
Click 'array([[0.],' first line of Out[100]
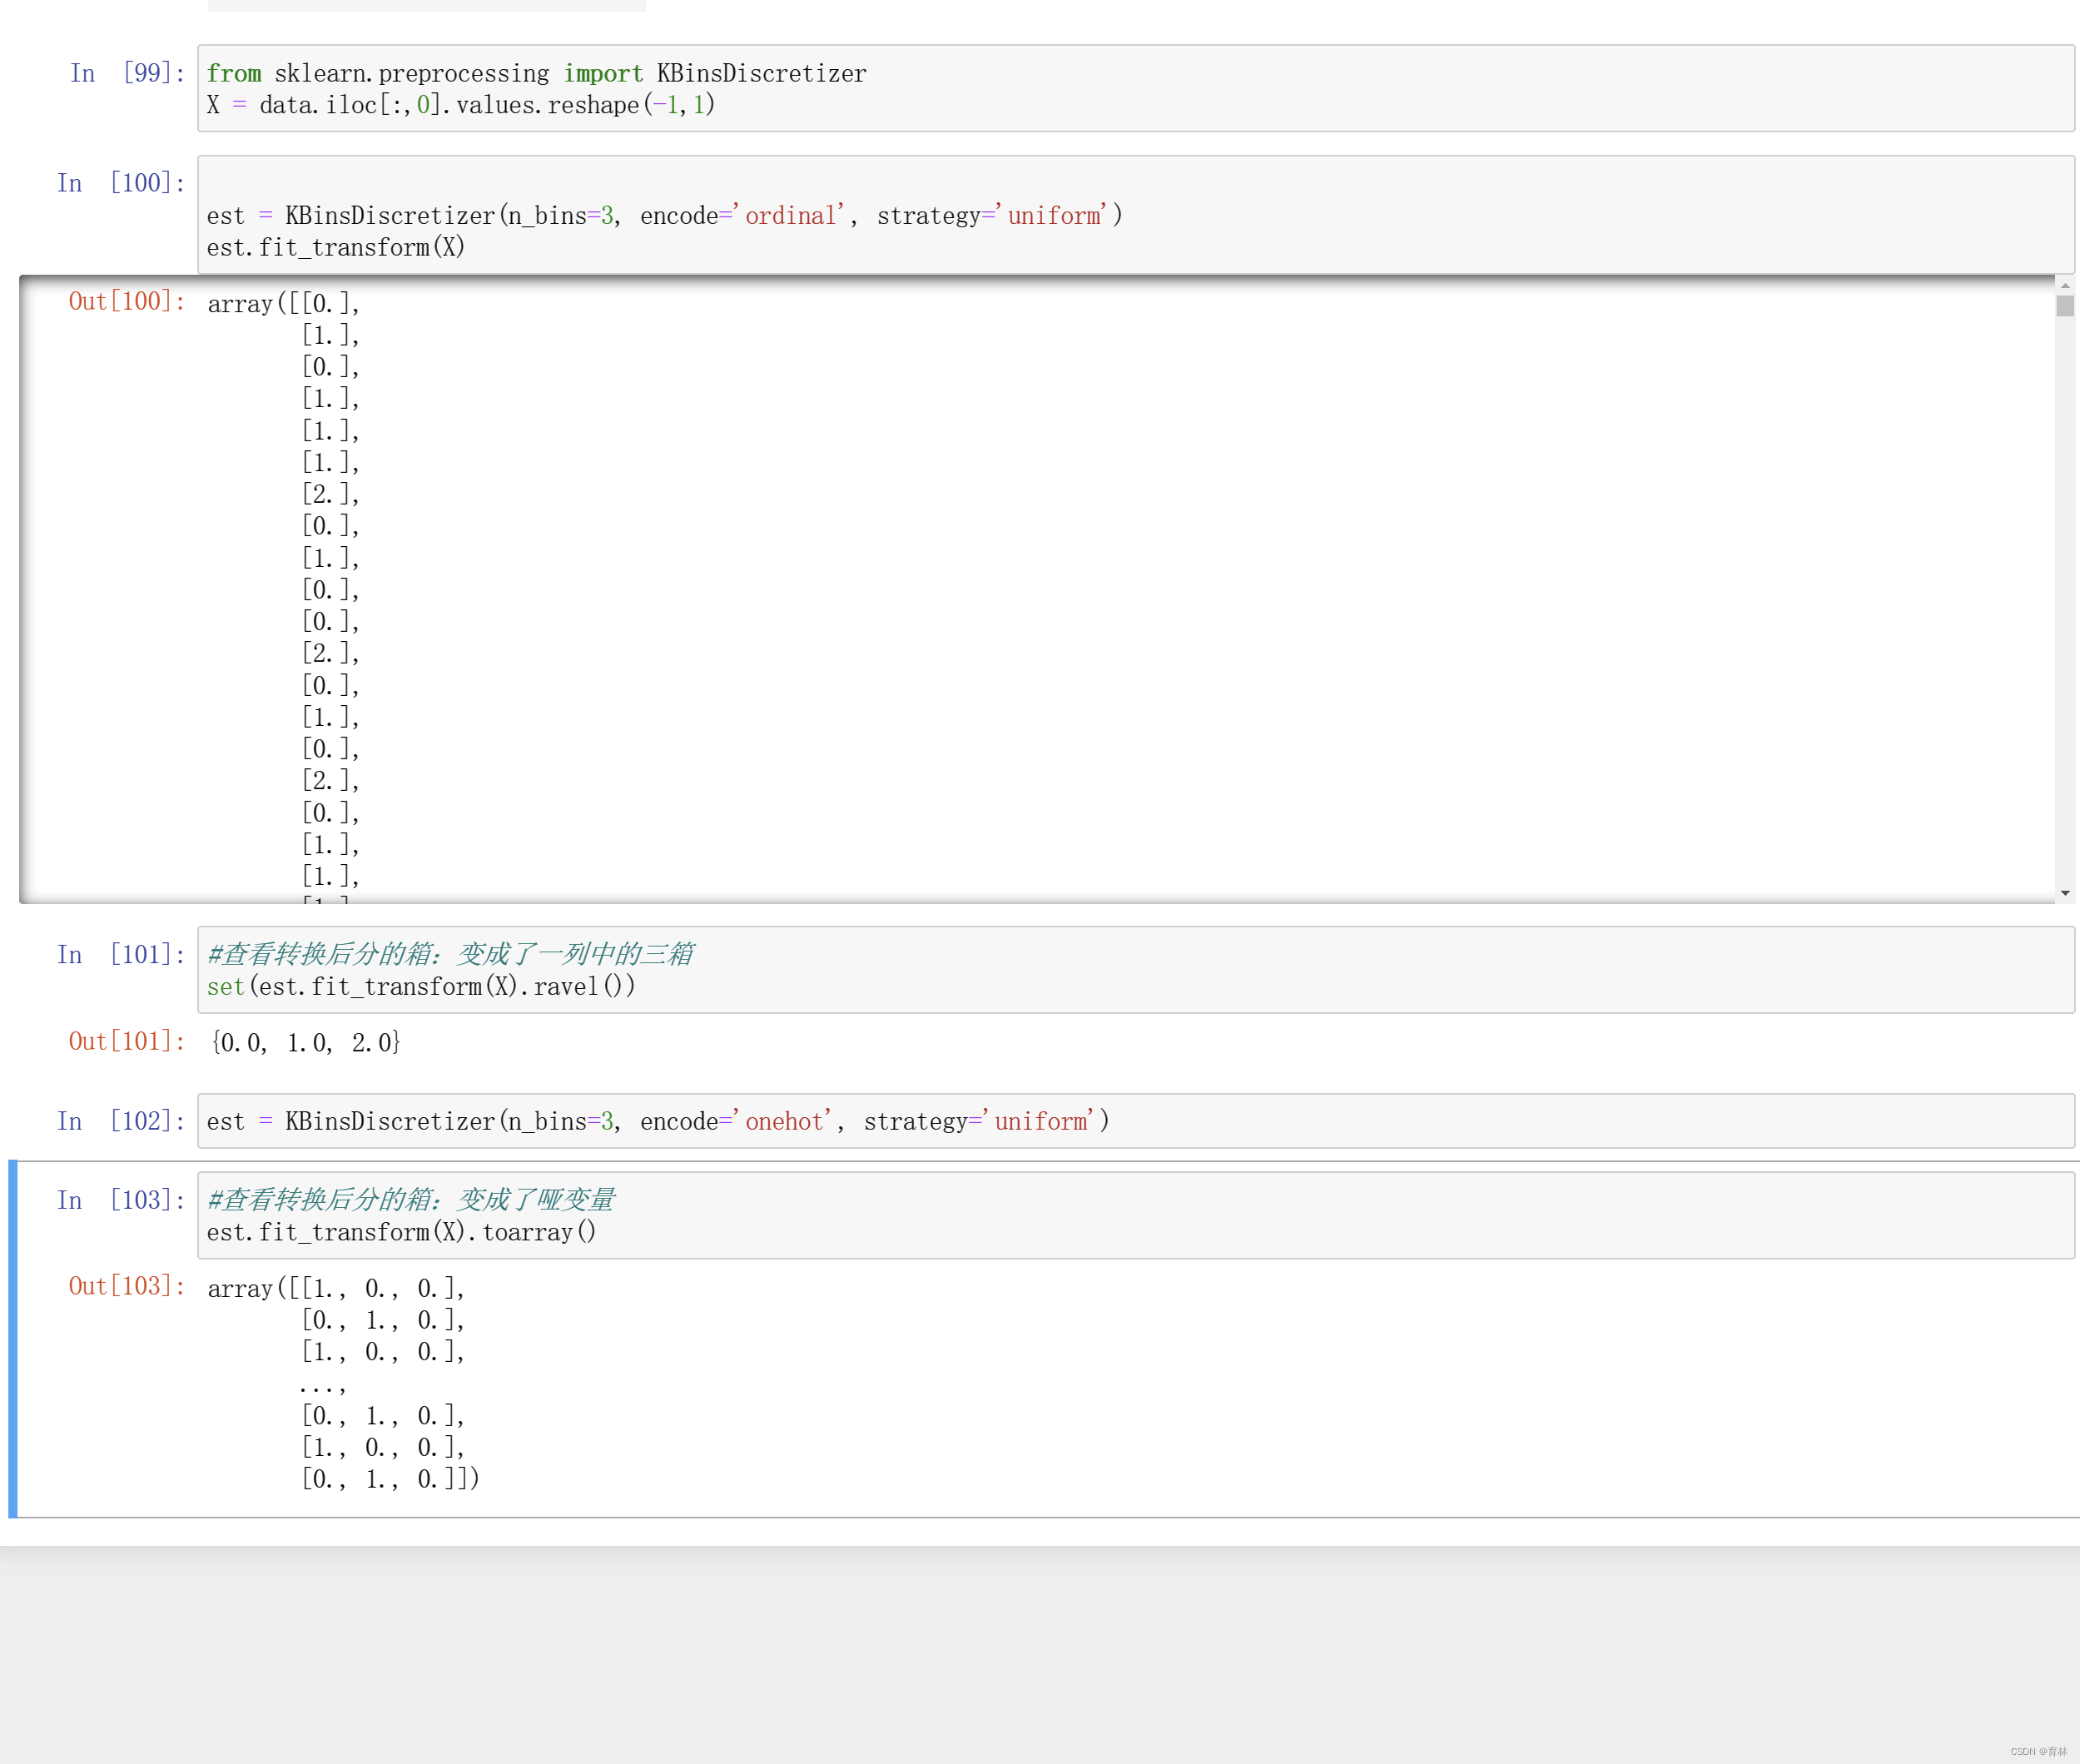pyautogui.click(x=284, y=303)
